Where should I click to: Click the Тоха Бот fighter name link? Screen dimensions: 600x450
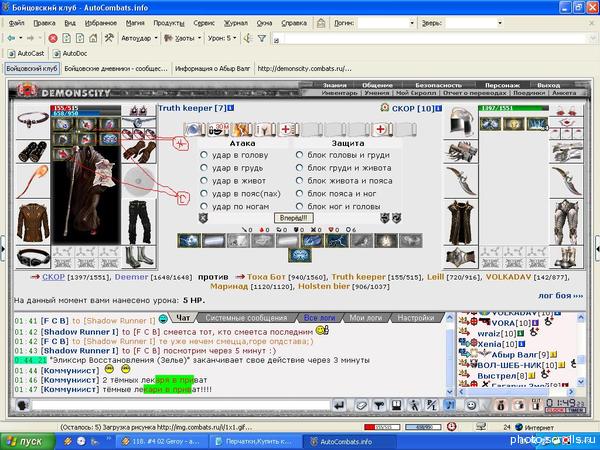tap(266, 277)
